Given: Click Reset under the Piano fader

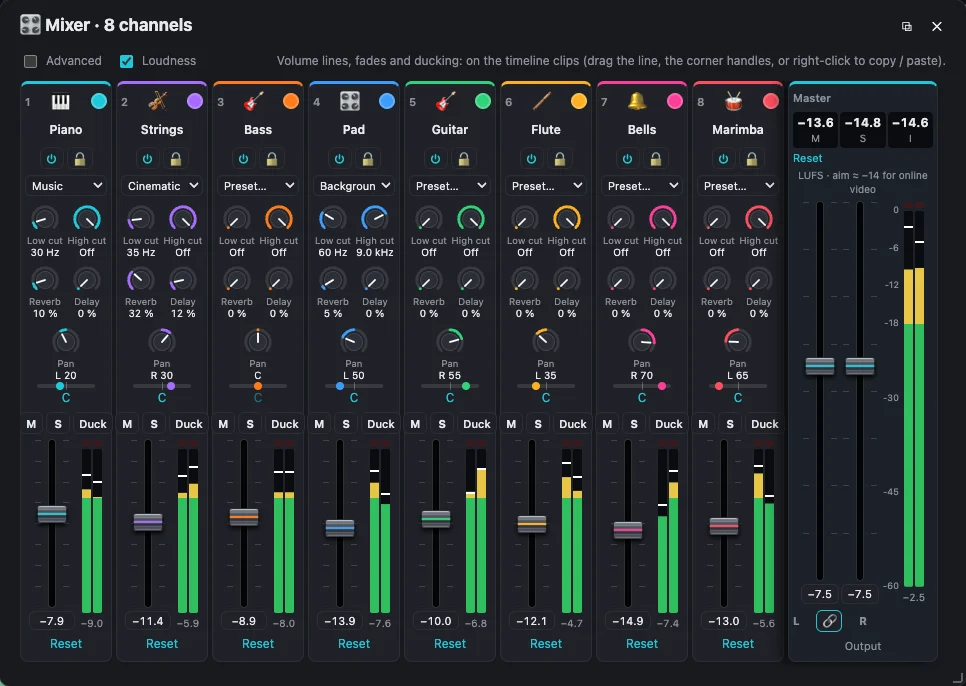Looking at the screenshot, I should pyautogui.click(x=66, y=644).
